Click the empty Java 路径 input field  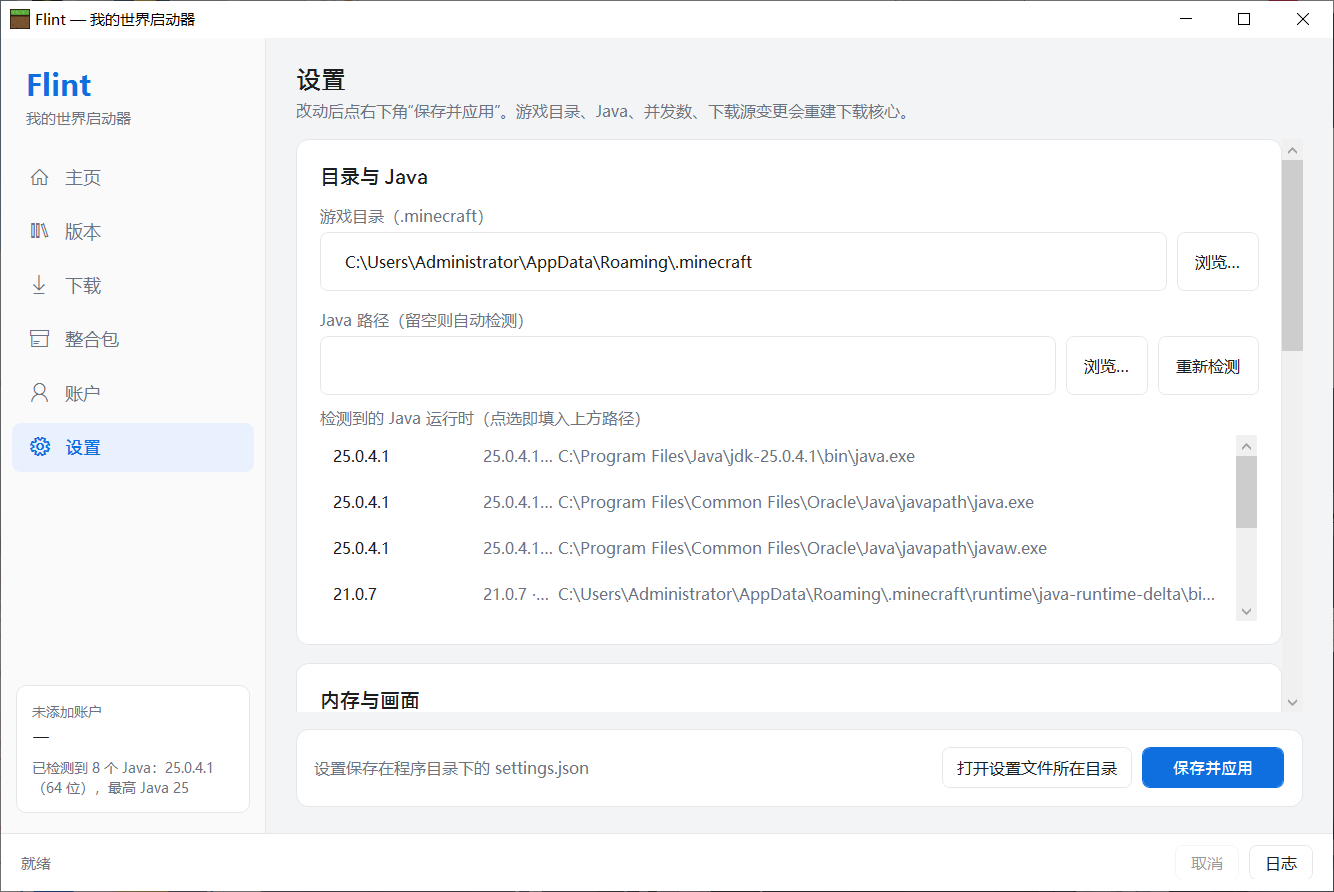pyautogui.click(x=688, y=366)
